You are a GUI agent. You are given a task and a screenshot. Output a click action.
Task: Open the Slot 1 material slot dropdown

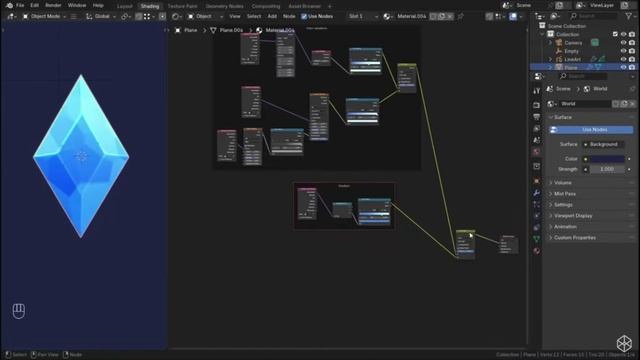click(362, 16)
